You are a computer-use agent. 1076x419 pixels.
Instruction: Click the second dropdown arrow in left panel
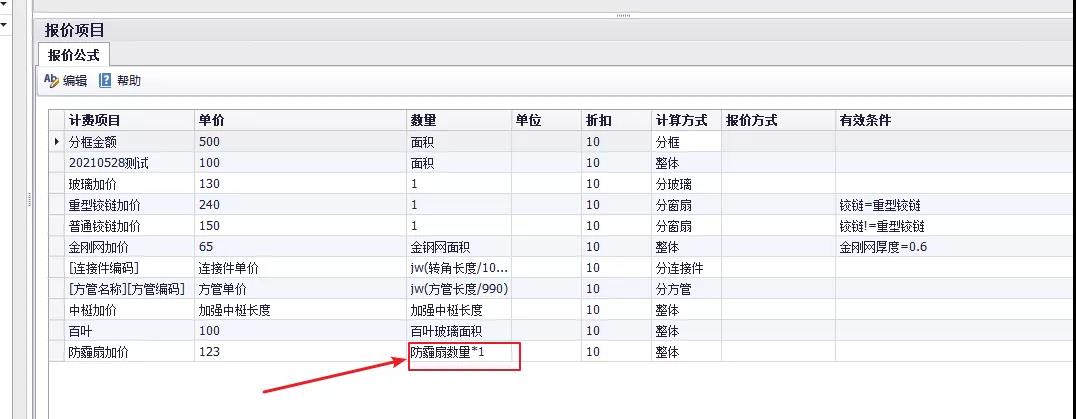coord(4,24)
